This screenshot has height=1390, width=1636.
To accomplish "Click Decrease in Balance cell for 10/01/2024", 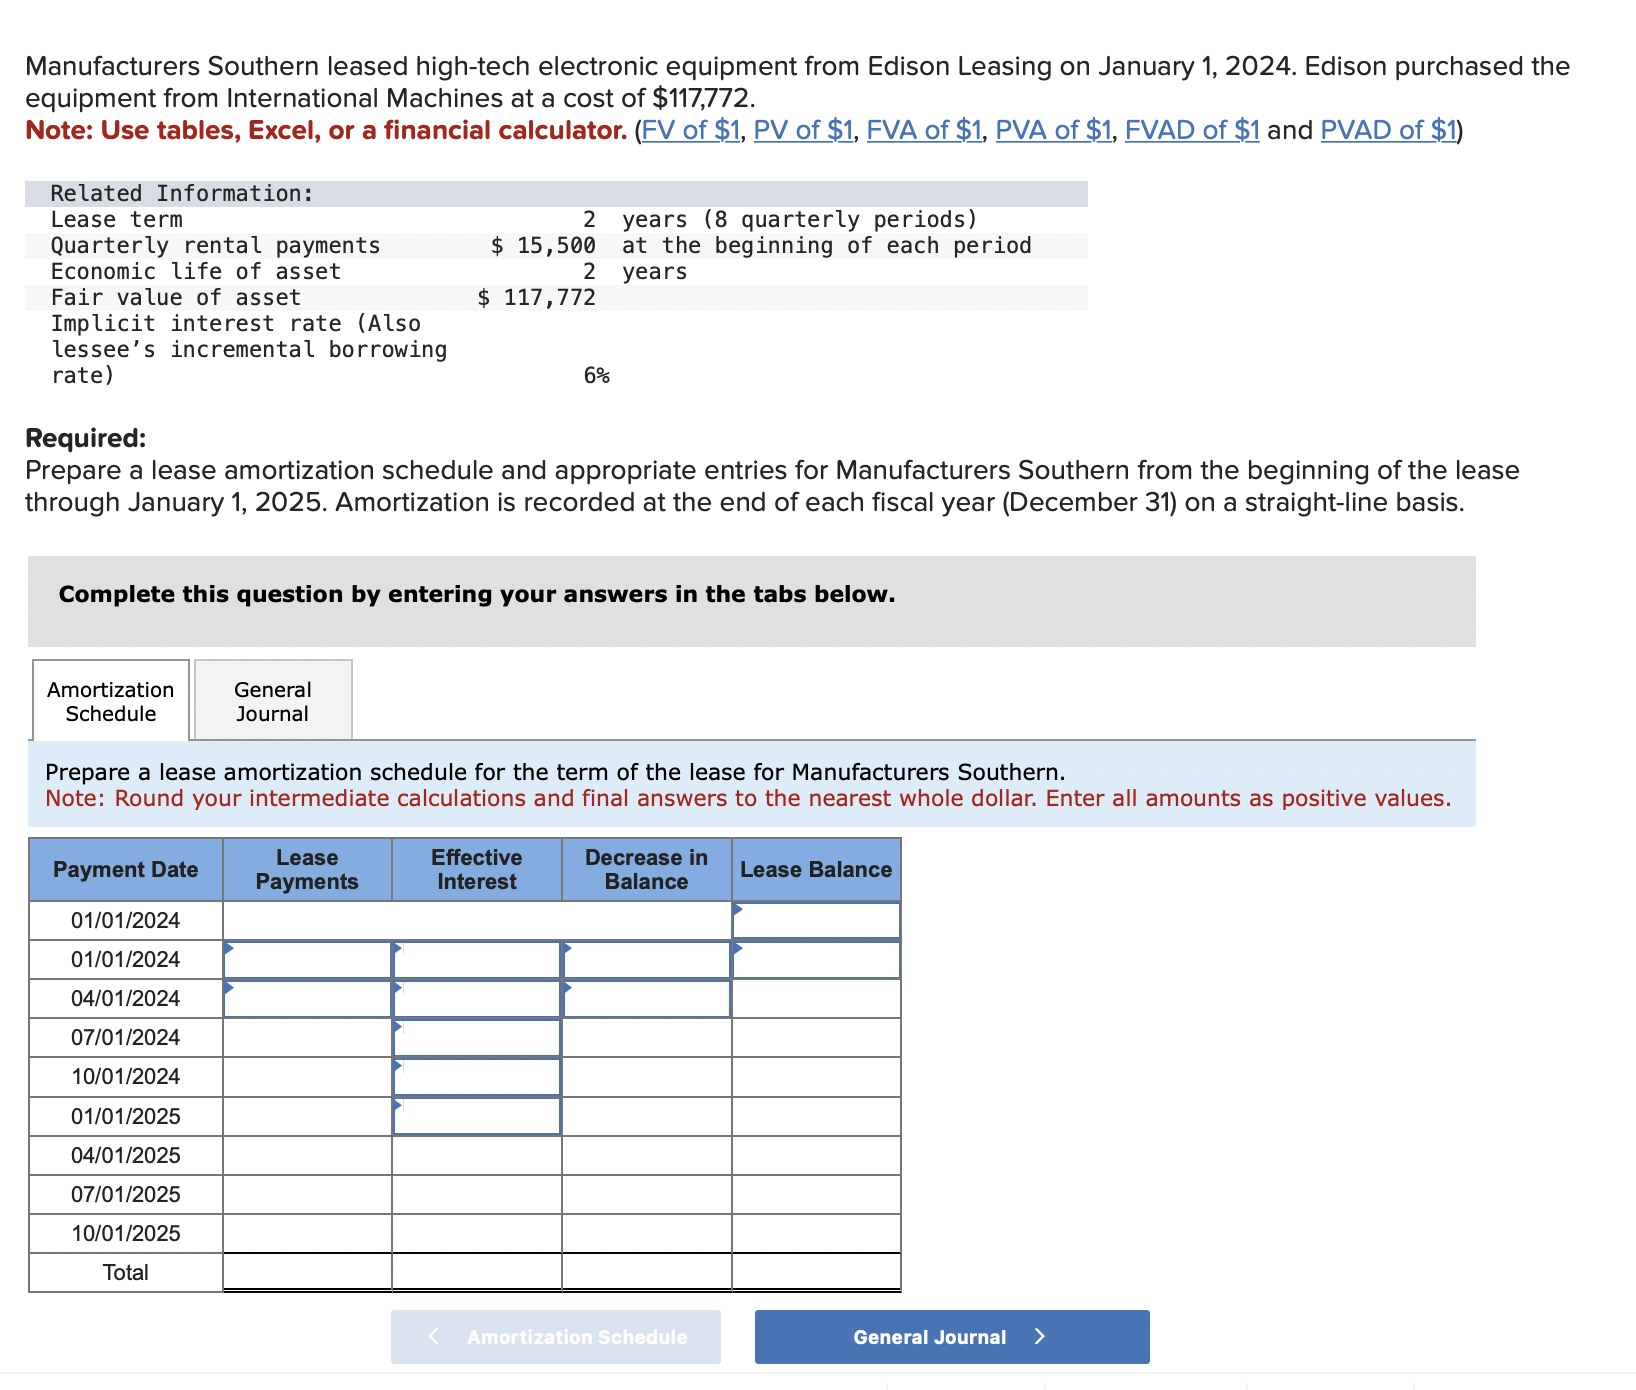I will click(x=647, y=1077).
